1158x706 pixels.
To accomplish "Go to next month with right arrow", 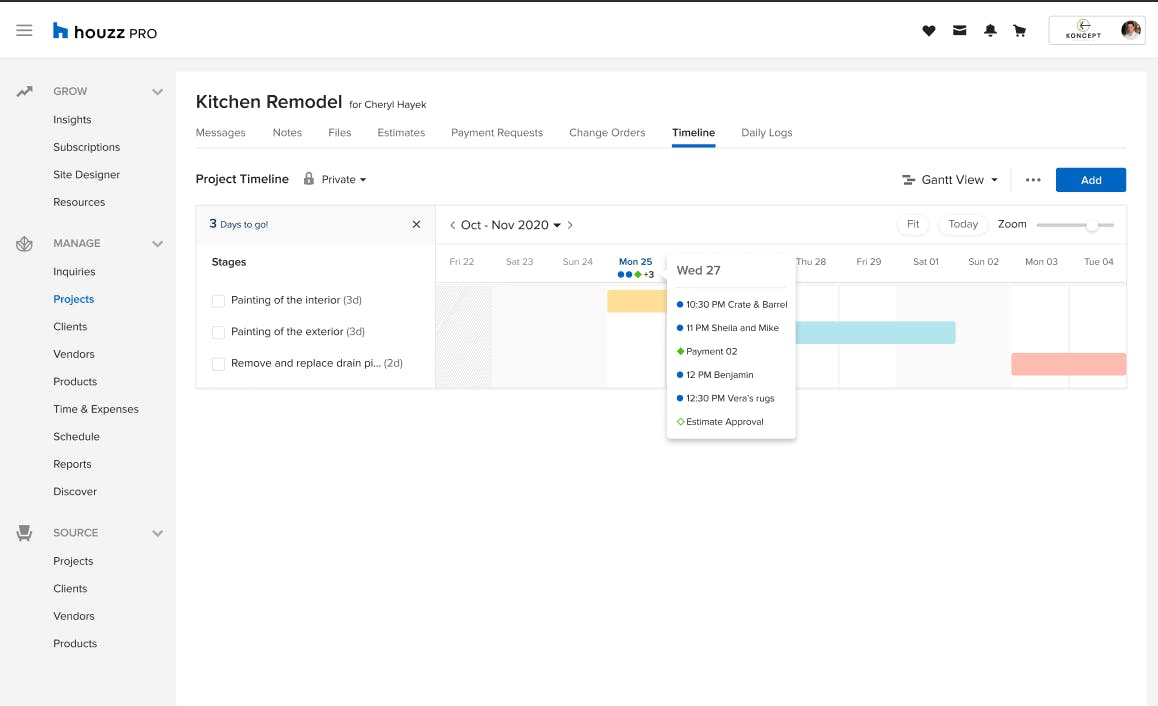I will [x=570, y=225].
